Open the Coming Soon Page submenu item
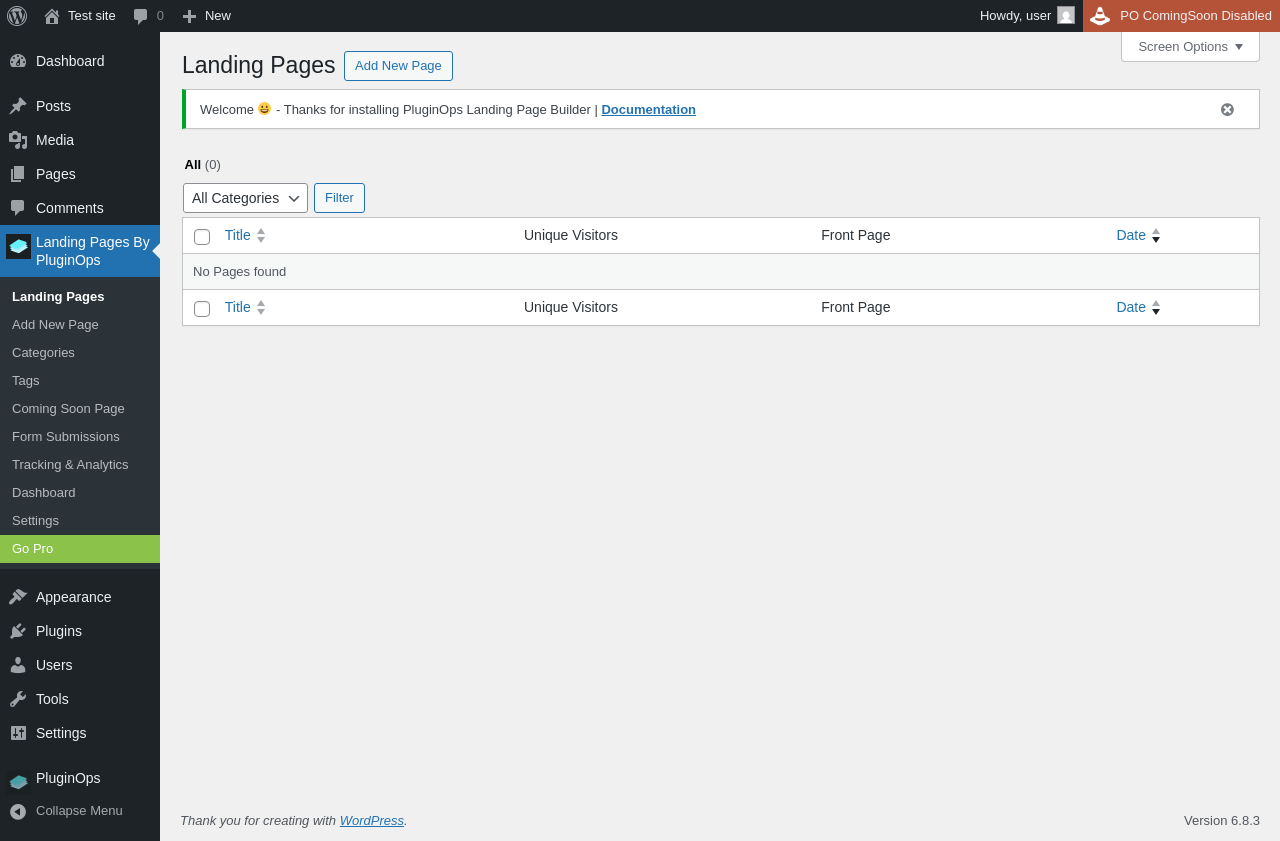The width and height of the screenshot is (1280, 841). click(68, 408)
